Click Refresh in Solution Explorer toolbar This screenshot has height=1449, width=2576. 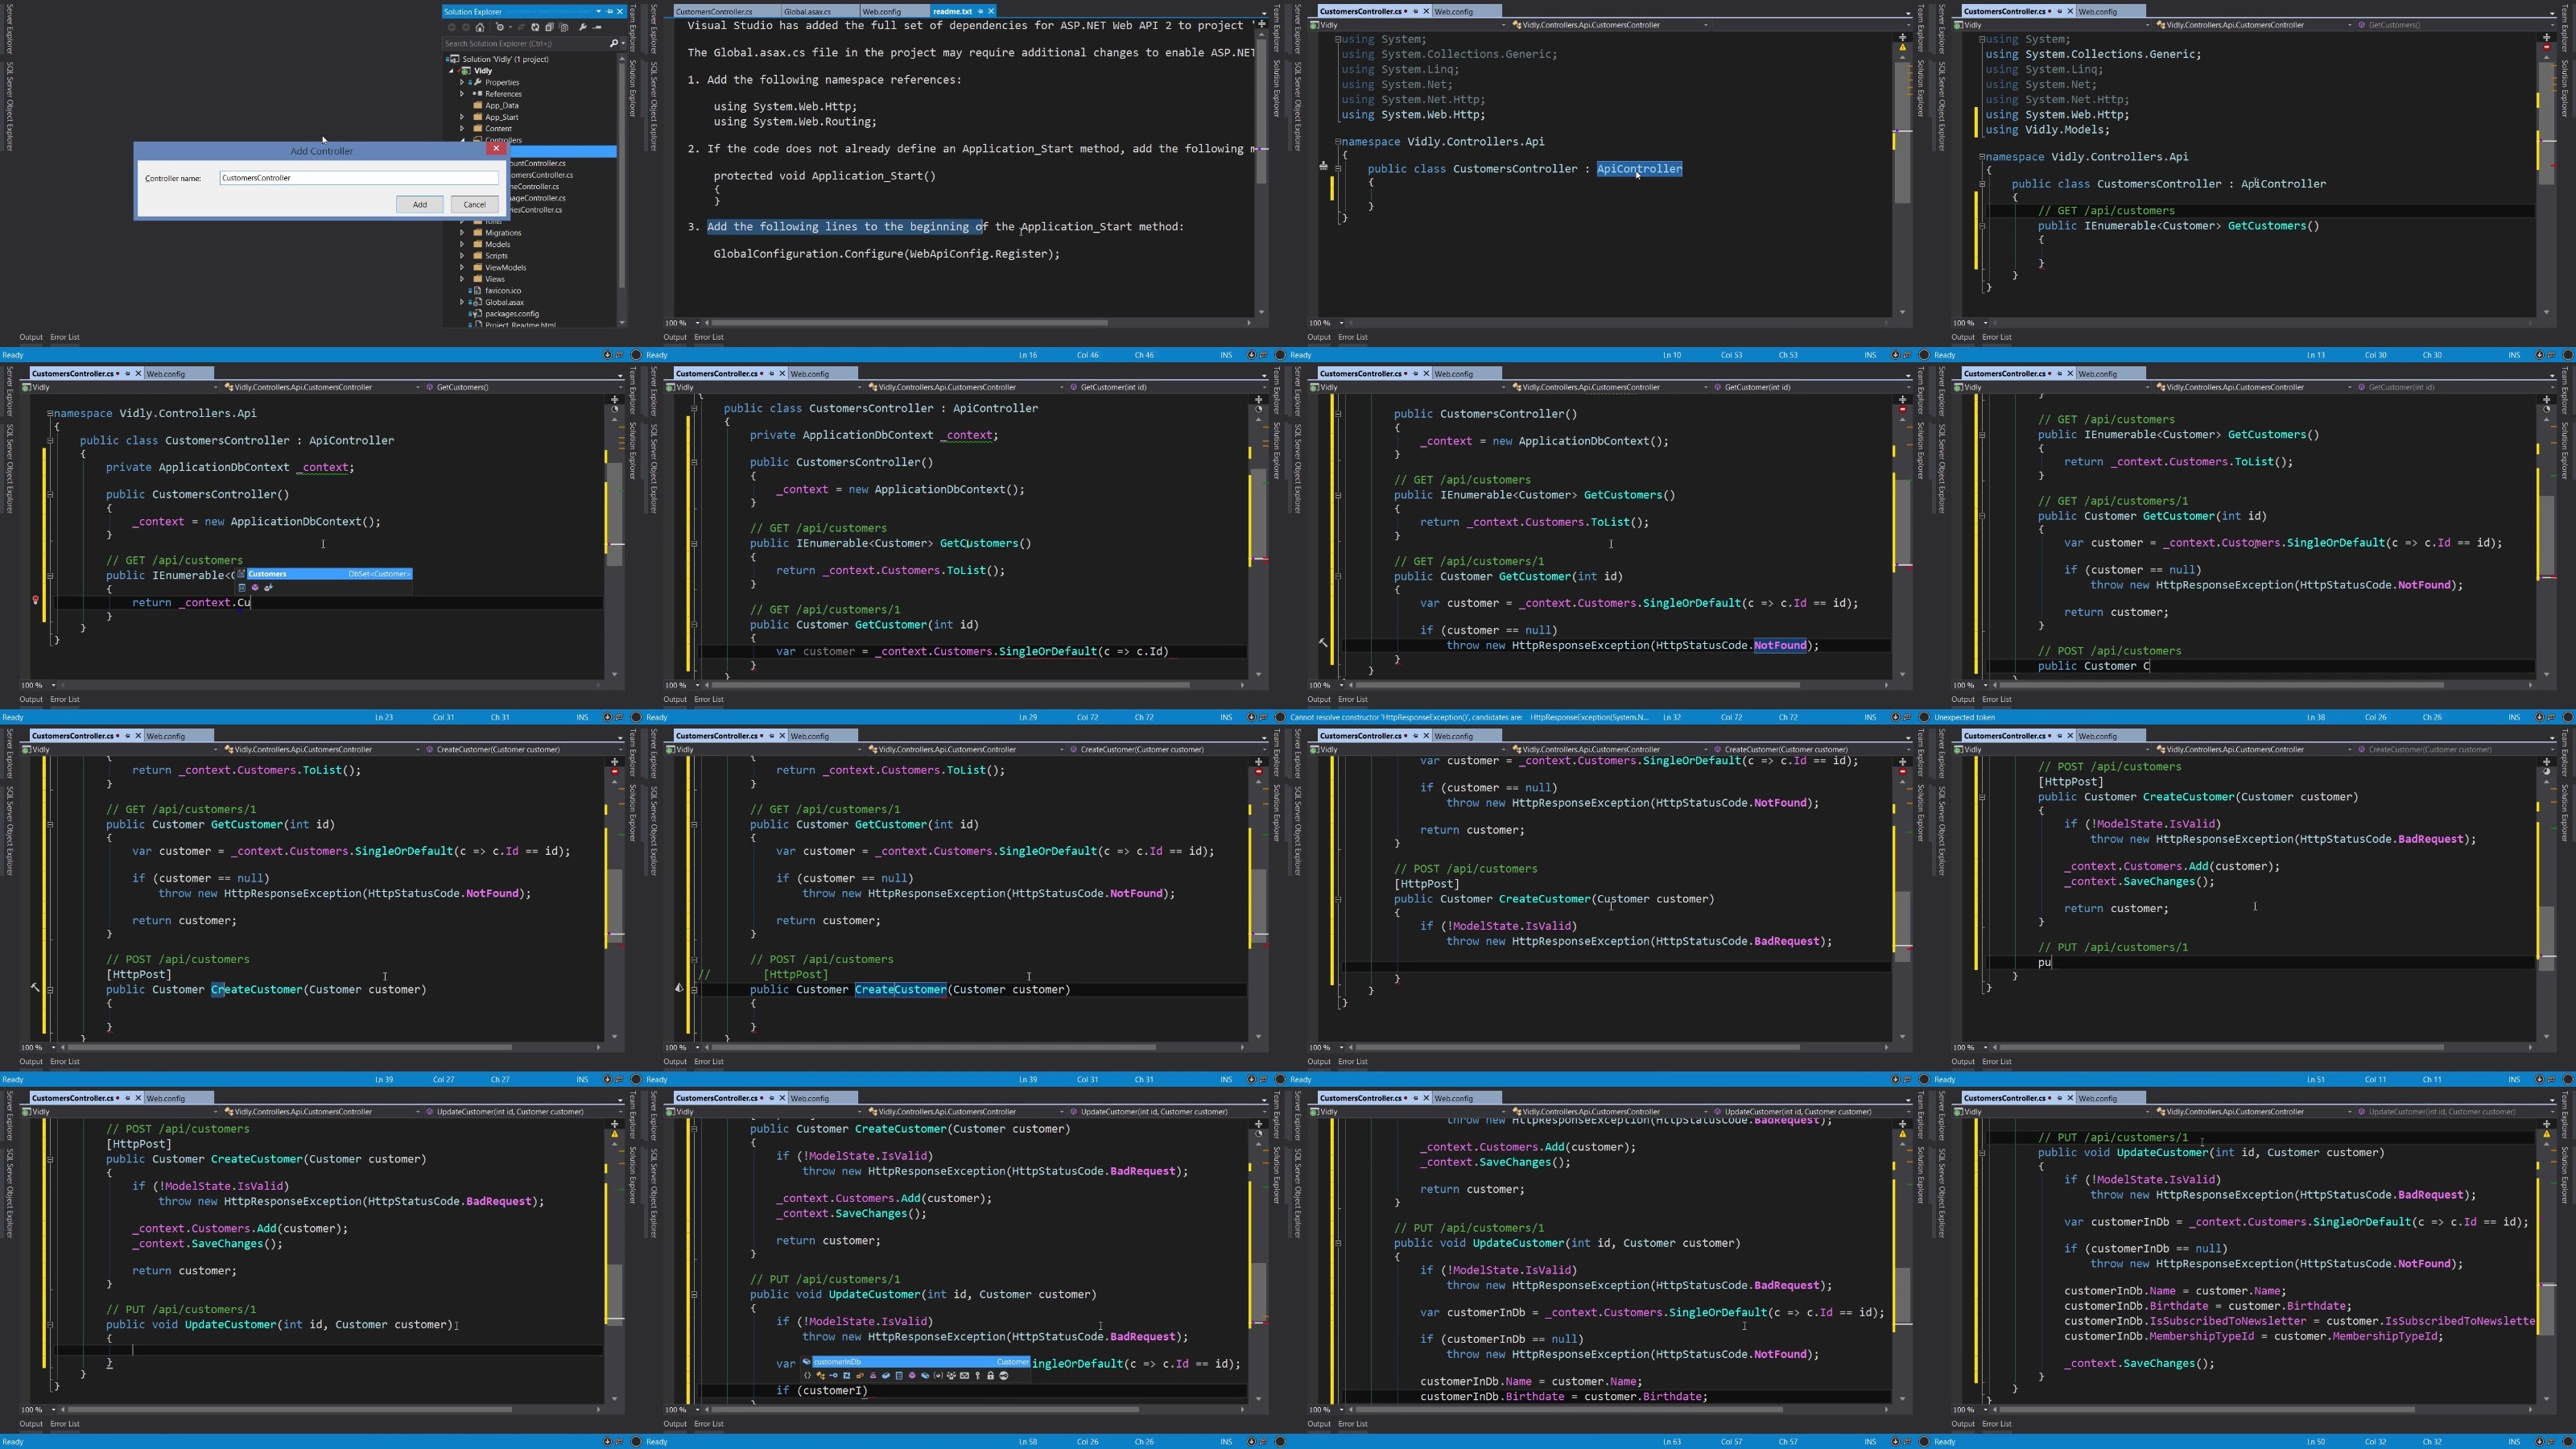coord(536,27)
